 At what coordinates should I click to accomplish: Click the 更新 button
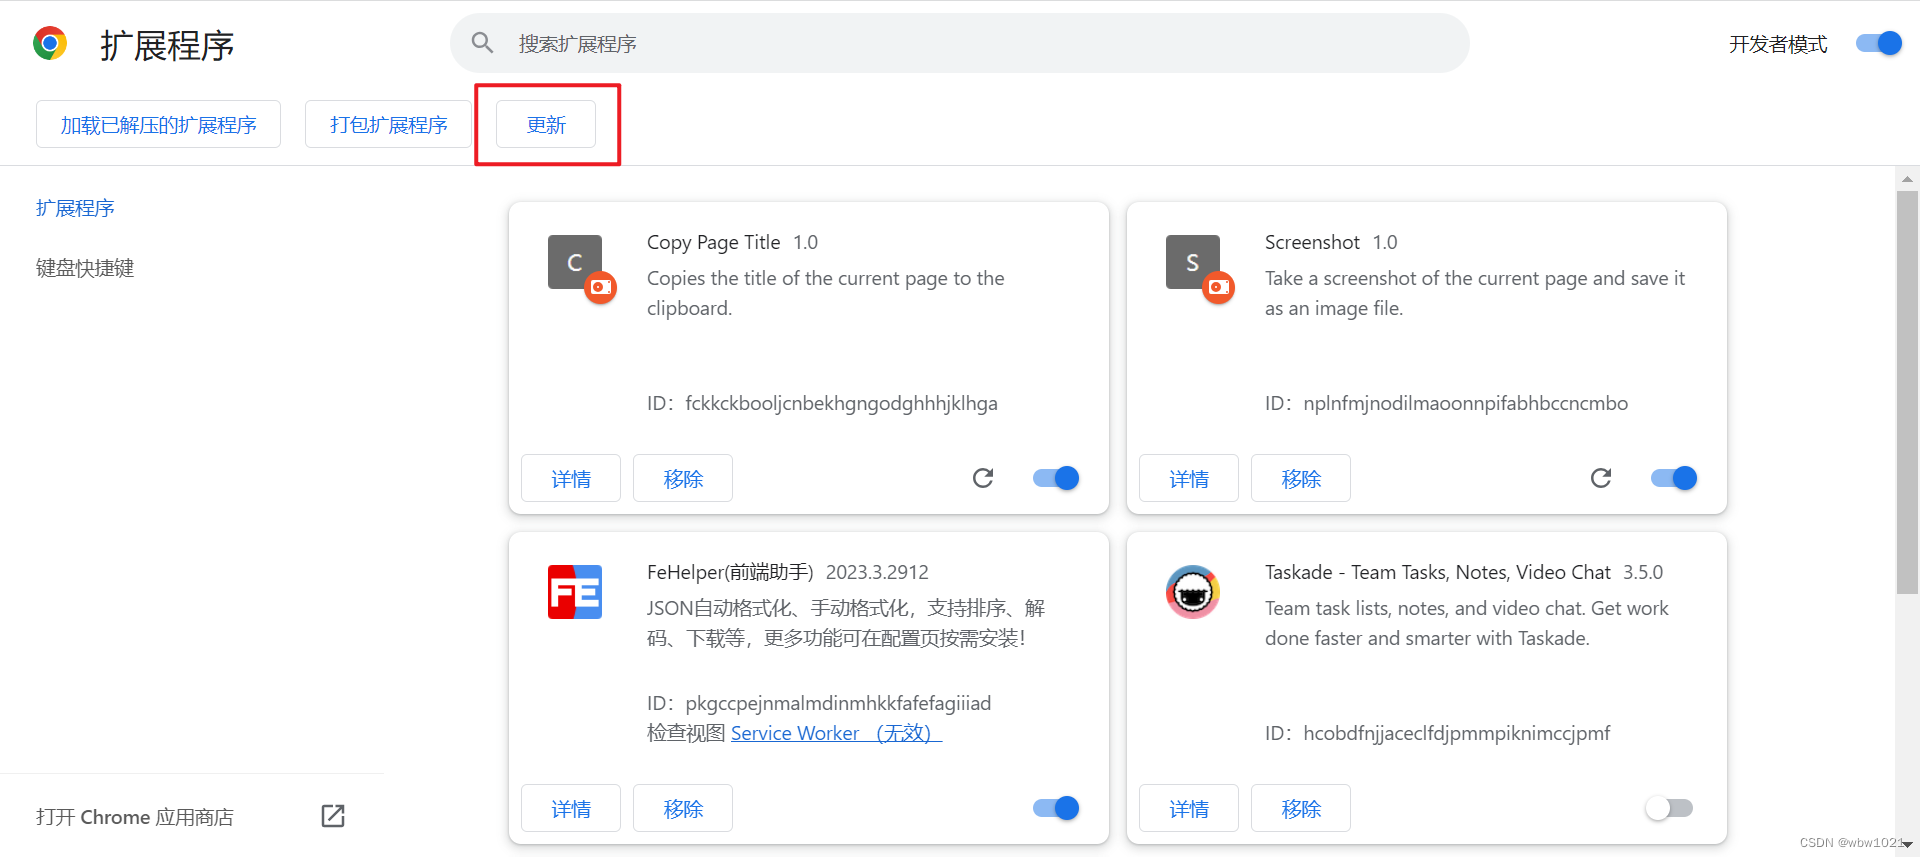546,124
